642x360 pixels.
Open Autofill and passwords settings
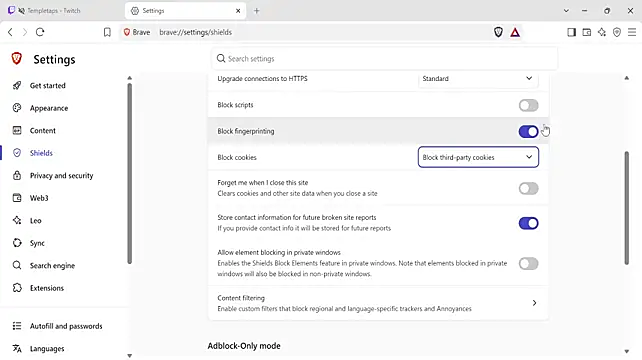(66, 326)
